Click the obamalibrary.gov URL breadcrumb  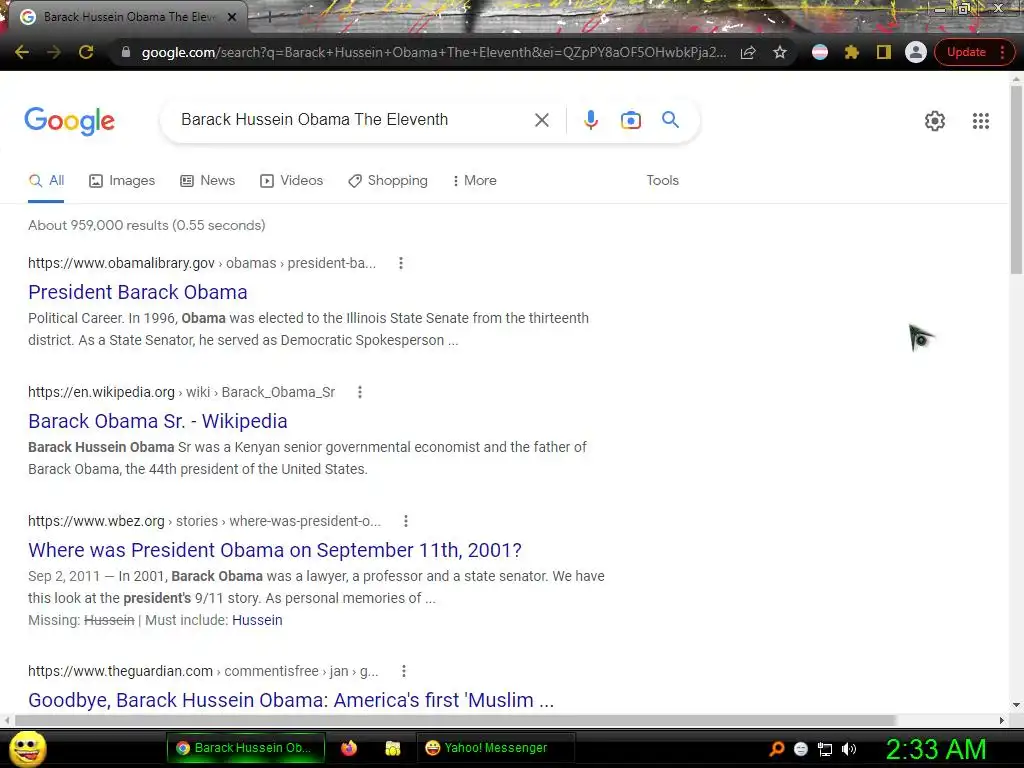[x=202, y=263]
